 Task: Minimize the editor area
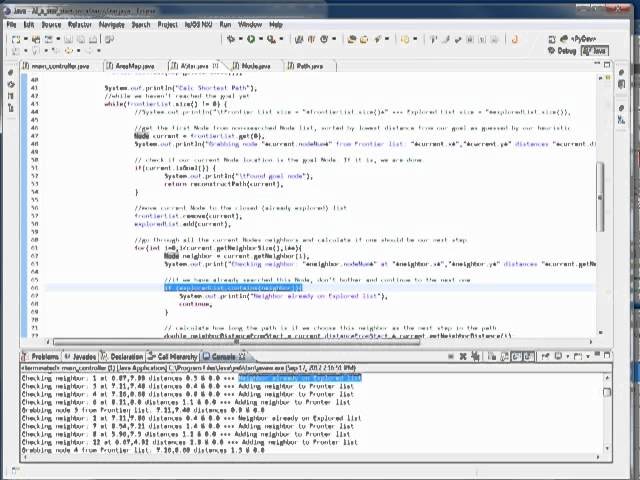(597, 64)
